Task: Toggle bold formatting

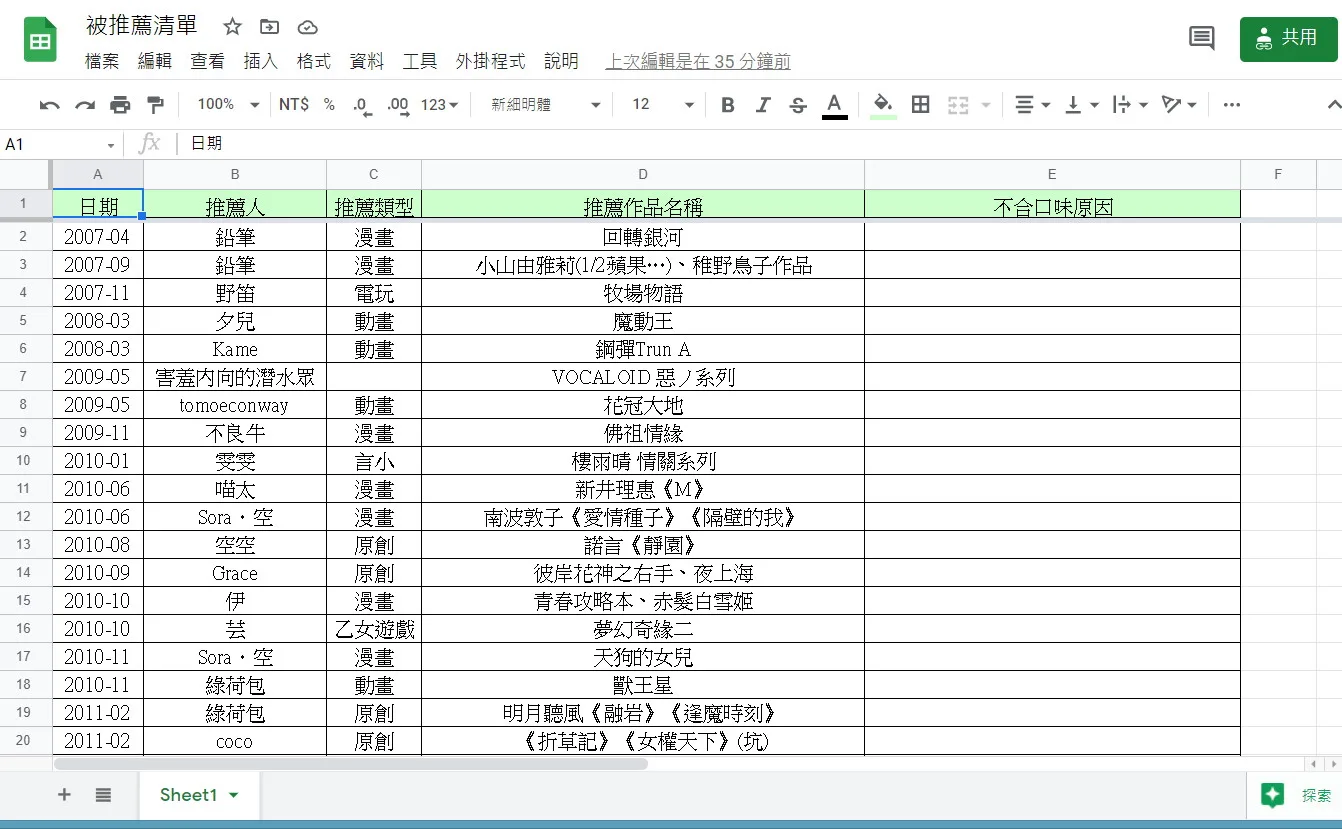Action: pos(728,105)
